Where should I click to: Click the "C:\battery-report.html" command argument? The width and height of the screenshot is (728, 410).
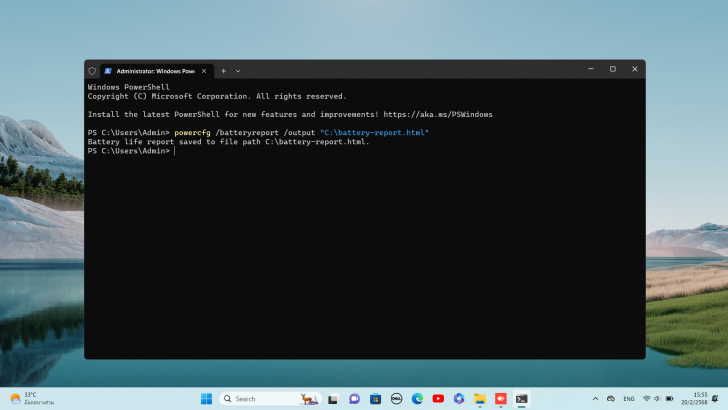pos(374,132)
